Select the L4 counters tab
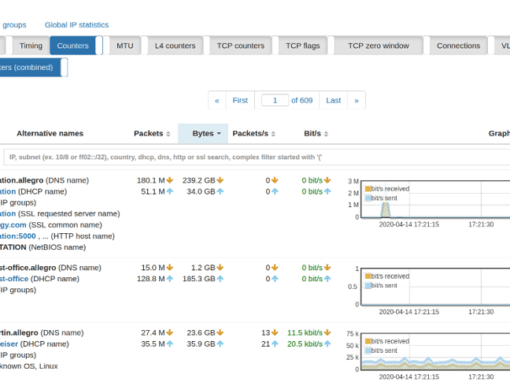The width and height of the screenshot is (510, 382). coord(175,46)
